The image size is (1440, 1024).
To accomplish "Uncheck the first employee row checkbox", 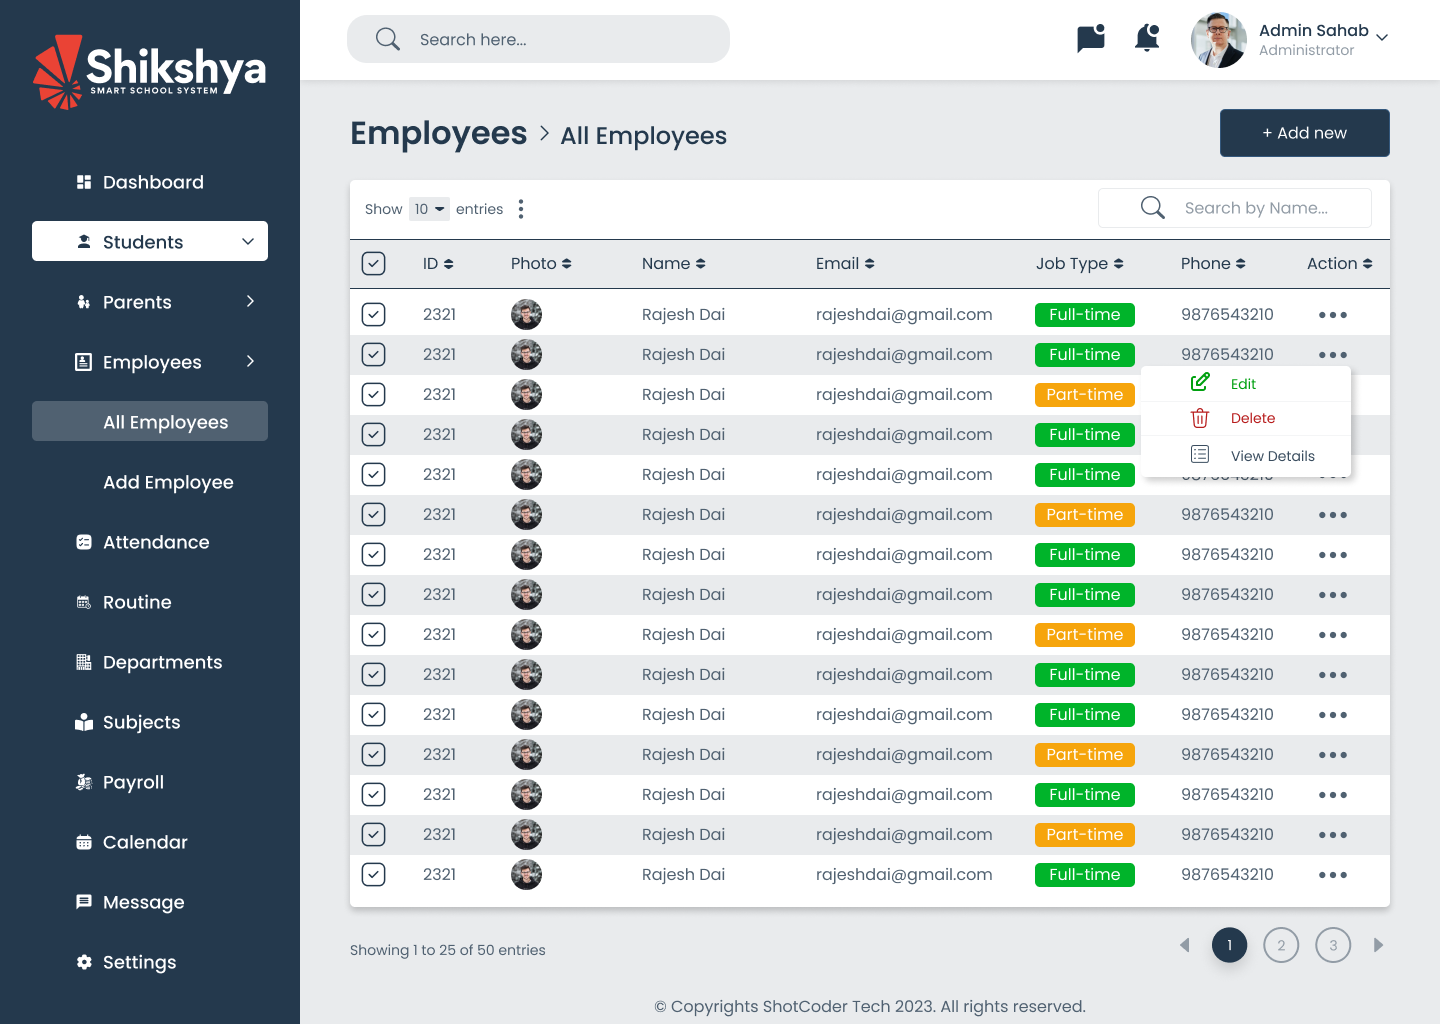I will click(x=373, y=315).
